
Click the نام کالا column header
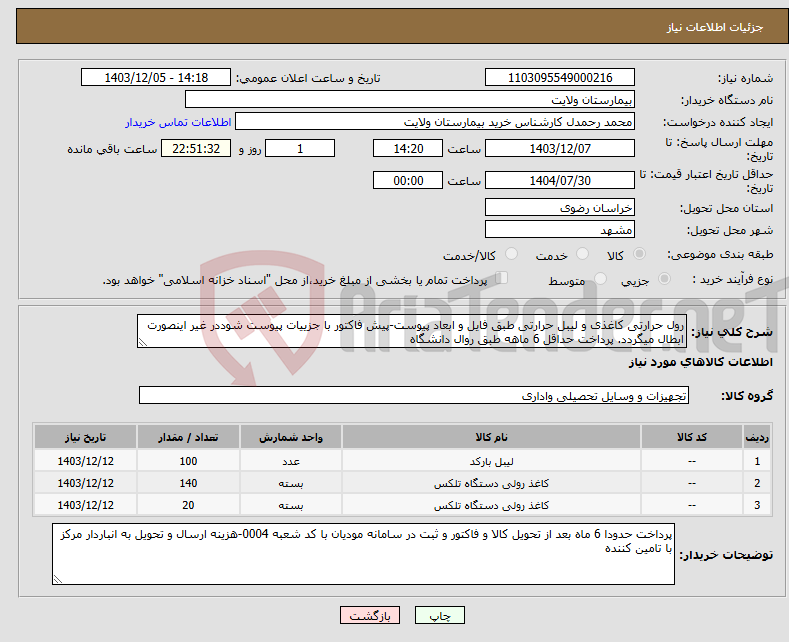[x=491, y=437]
